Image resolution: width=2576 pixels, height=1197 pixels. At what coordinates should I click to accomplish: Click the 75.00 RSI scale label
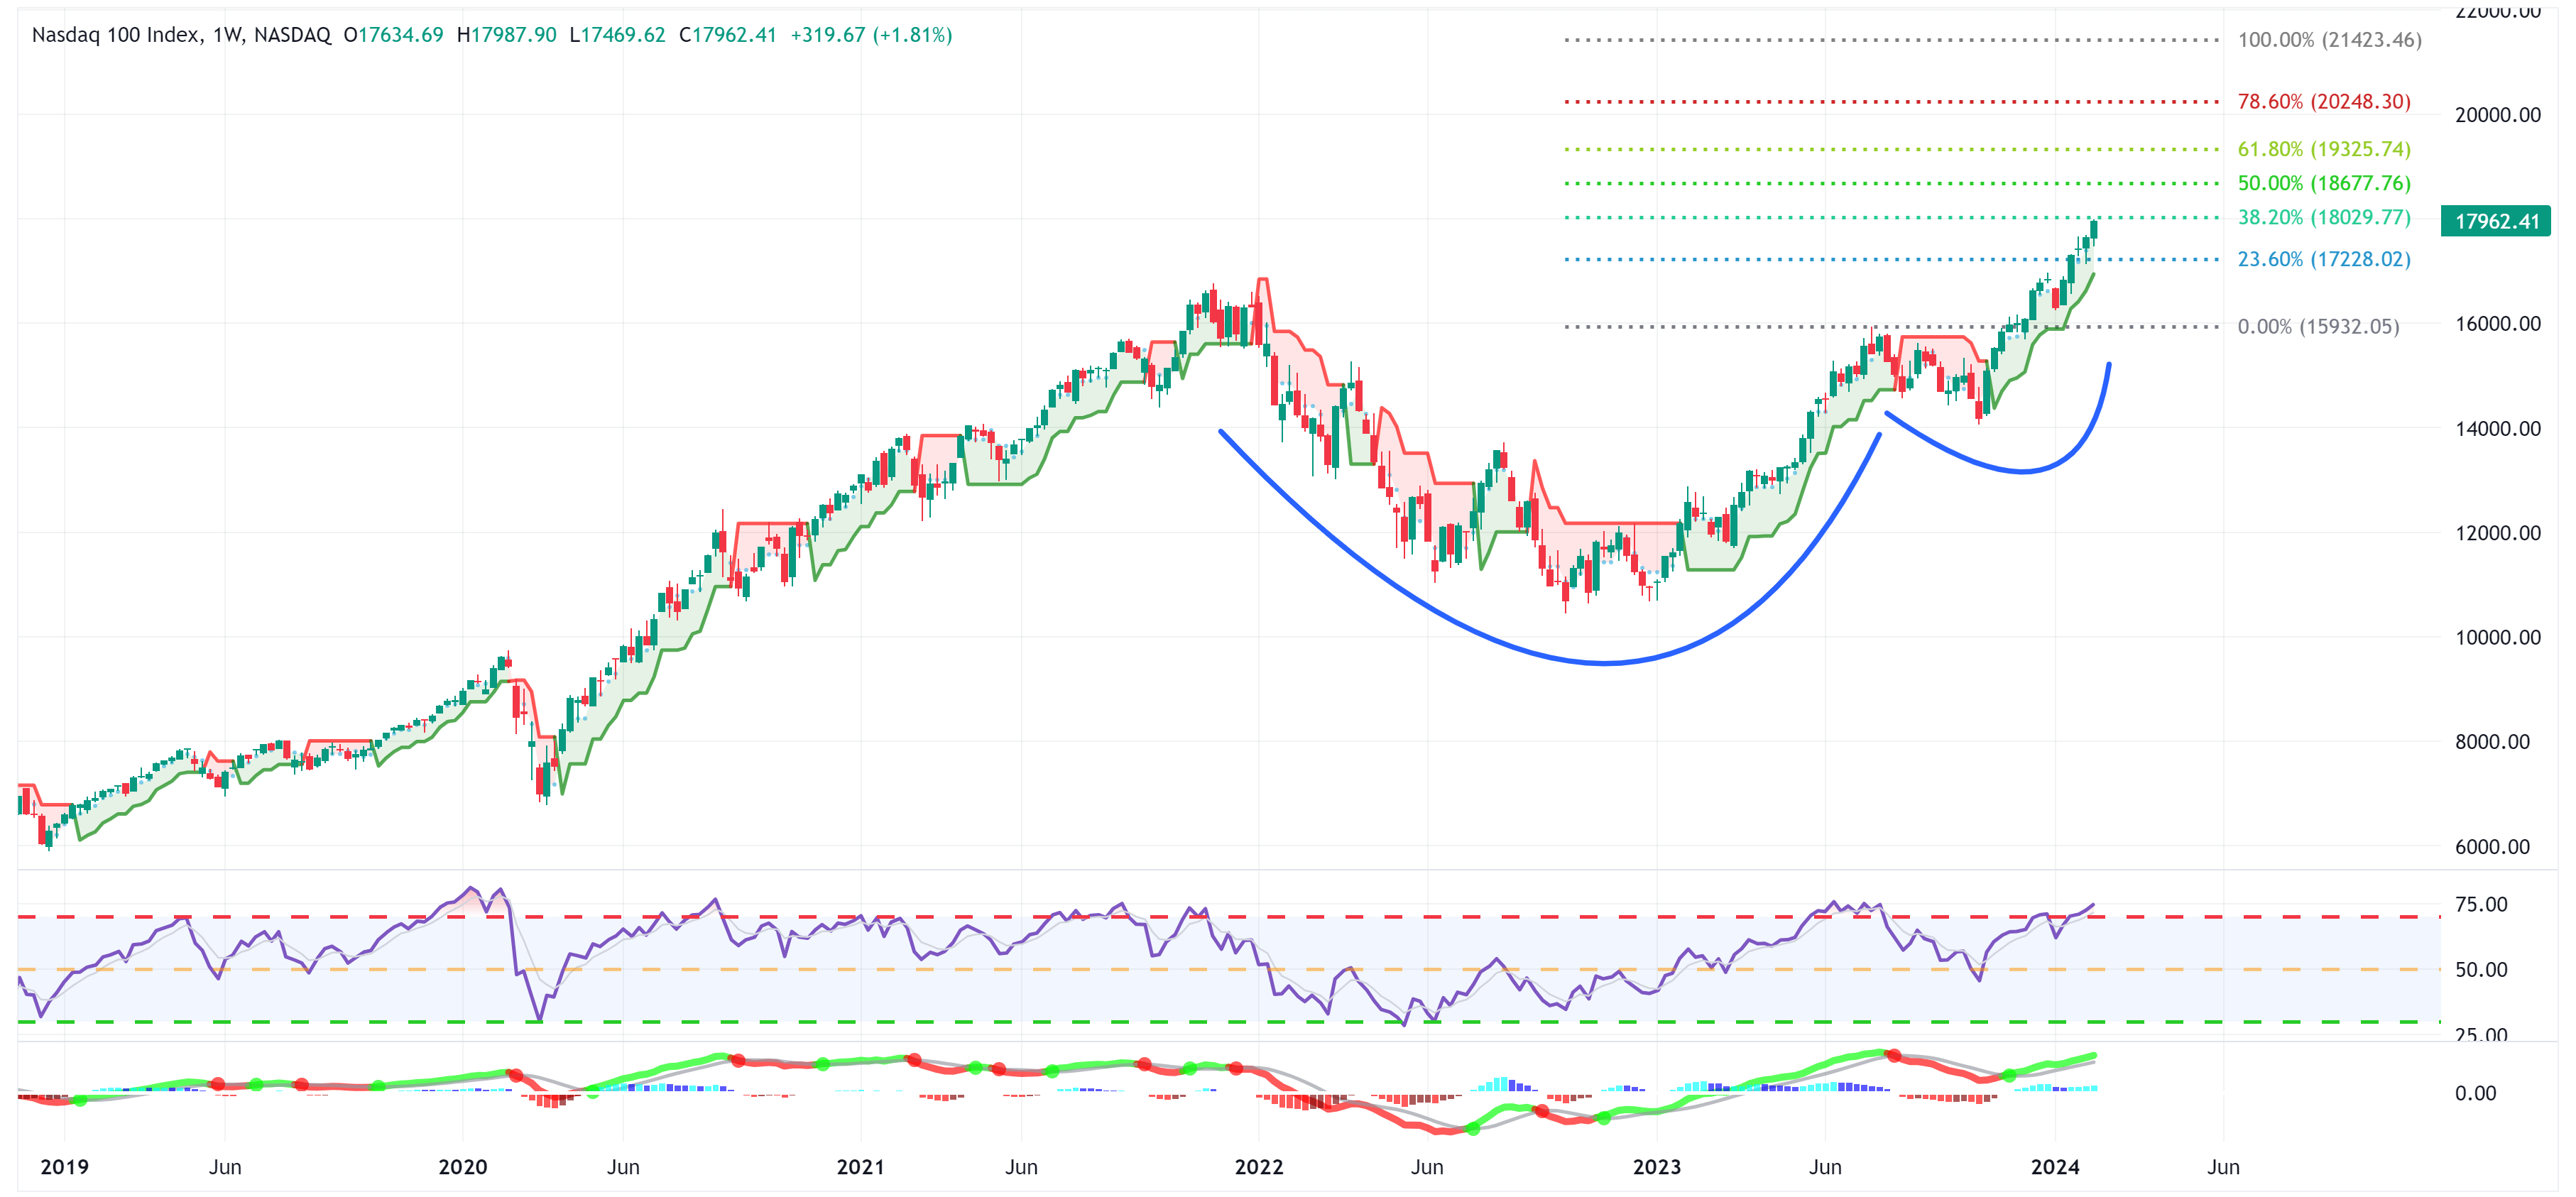point(2481,904)
